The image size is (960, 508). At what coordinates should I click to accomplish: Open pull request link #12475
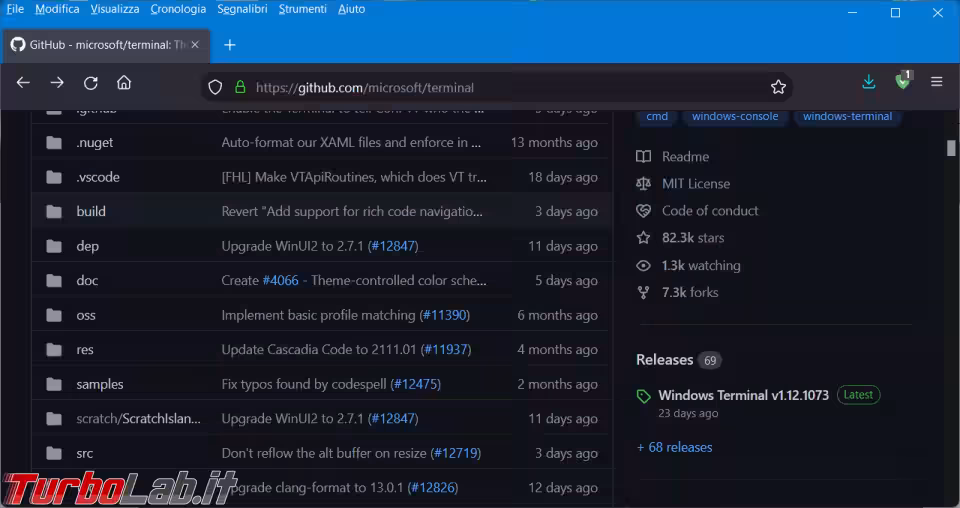tap(416, 384)
